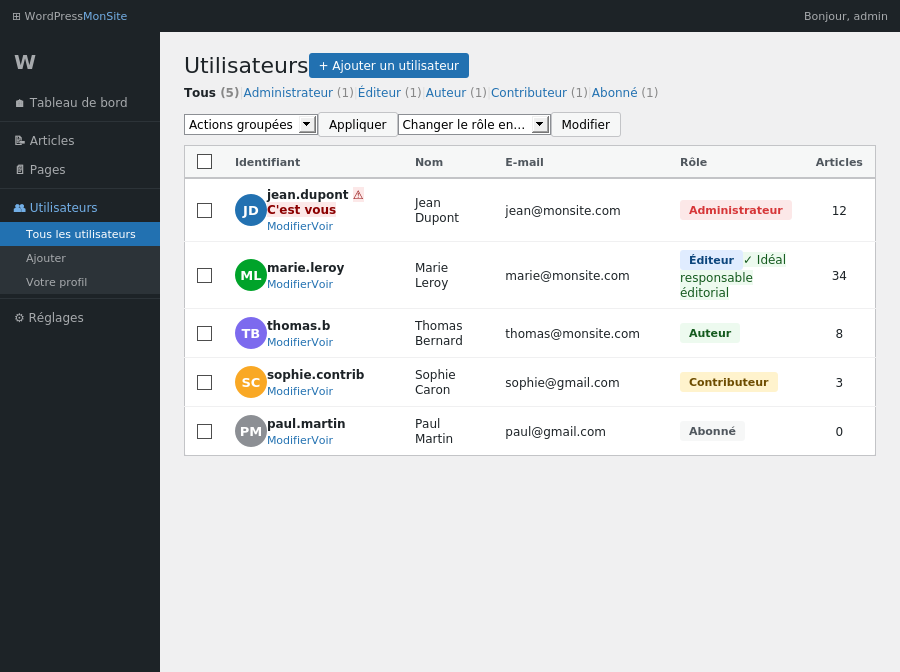900x672 pixels.
Task: Click the PM avatar circle
Action: point(251,432)
